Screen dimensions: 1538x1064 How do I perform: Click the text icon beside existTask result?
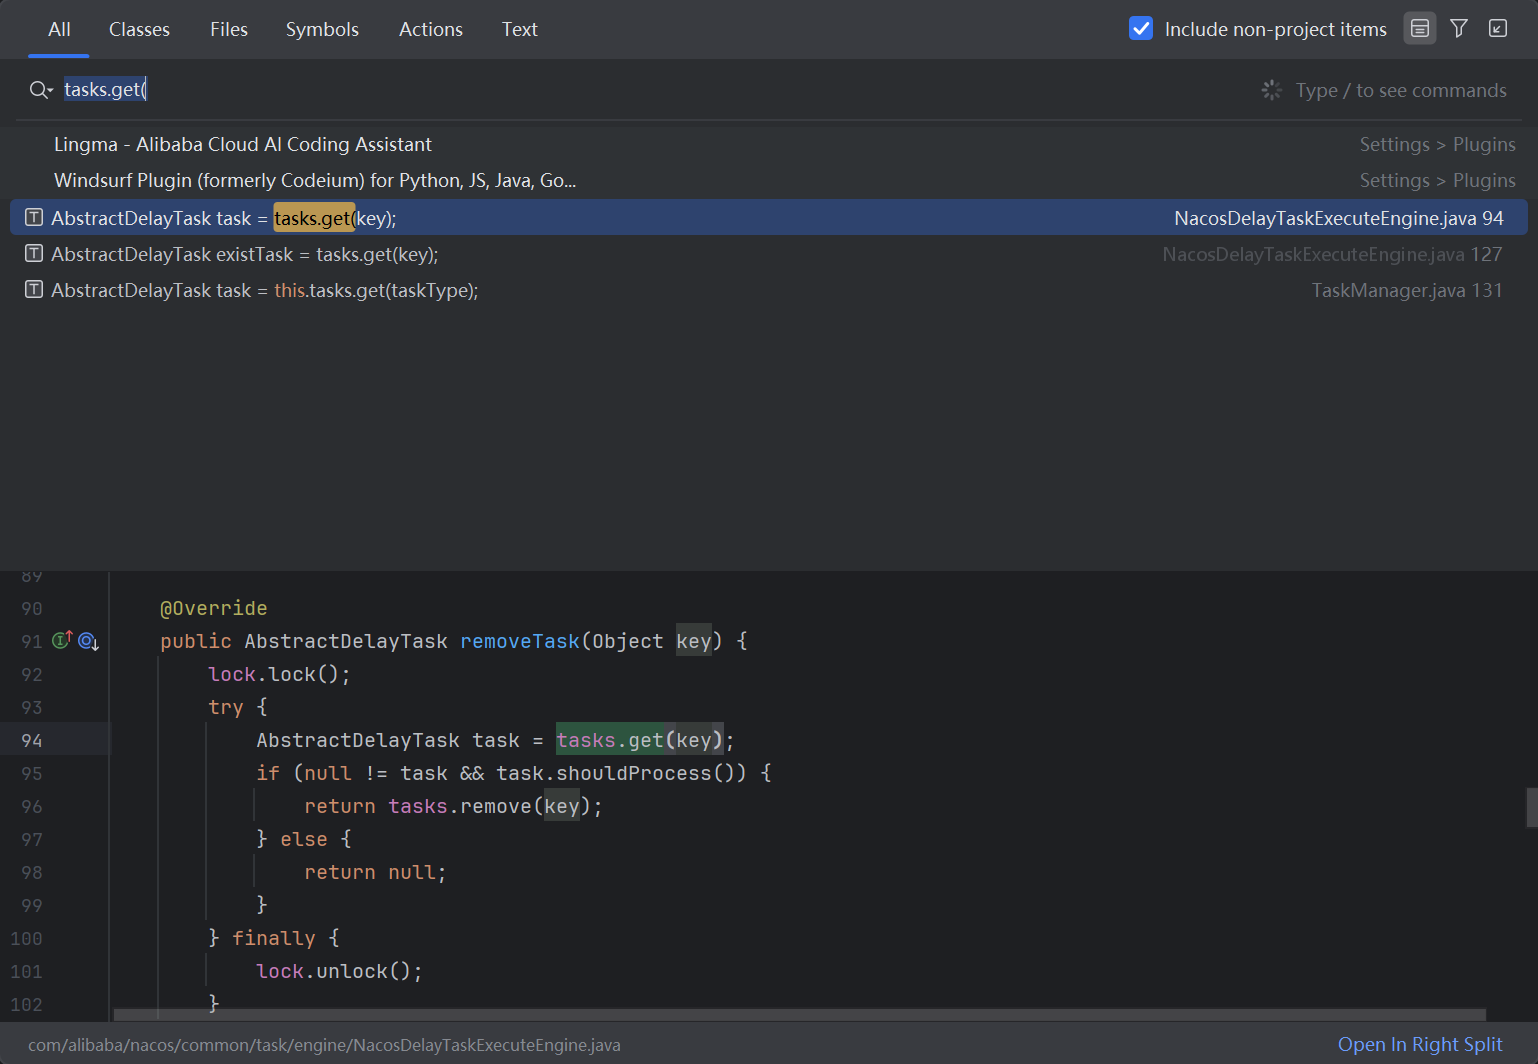click(x=34, y=254)
